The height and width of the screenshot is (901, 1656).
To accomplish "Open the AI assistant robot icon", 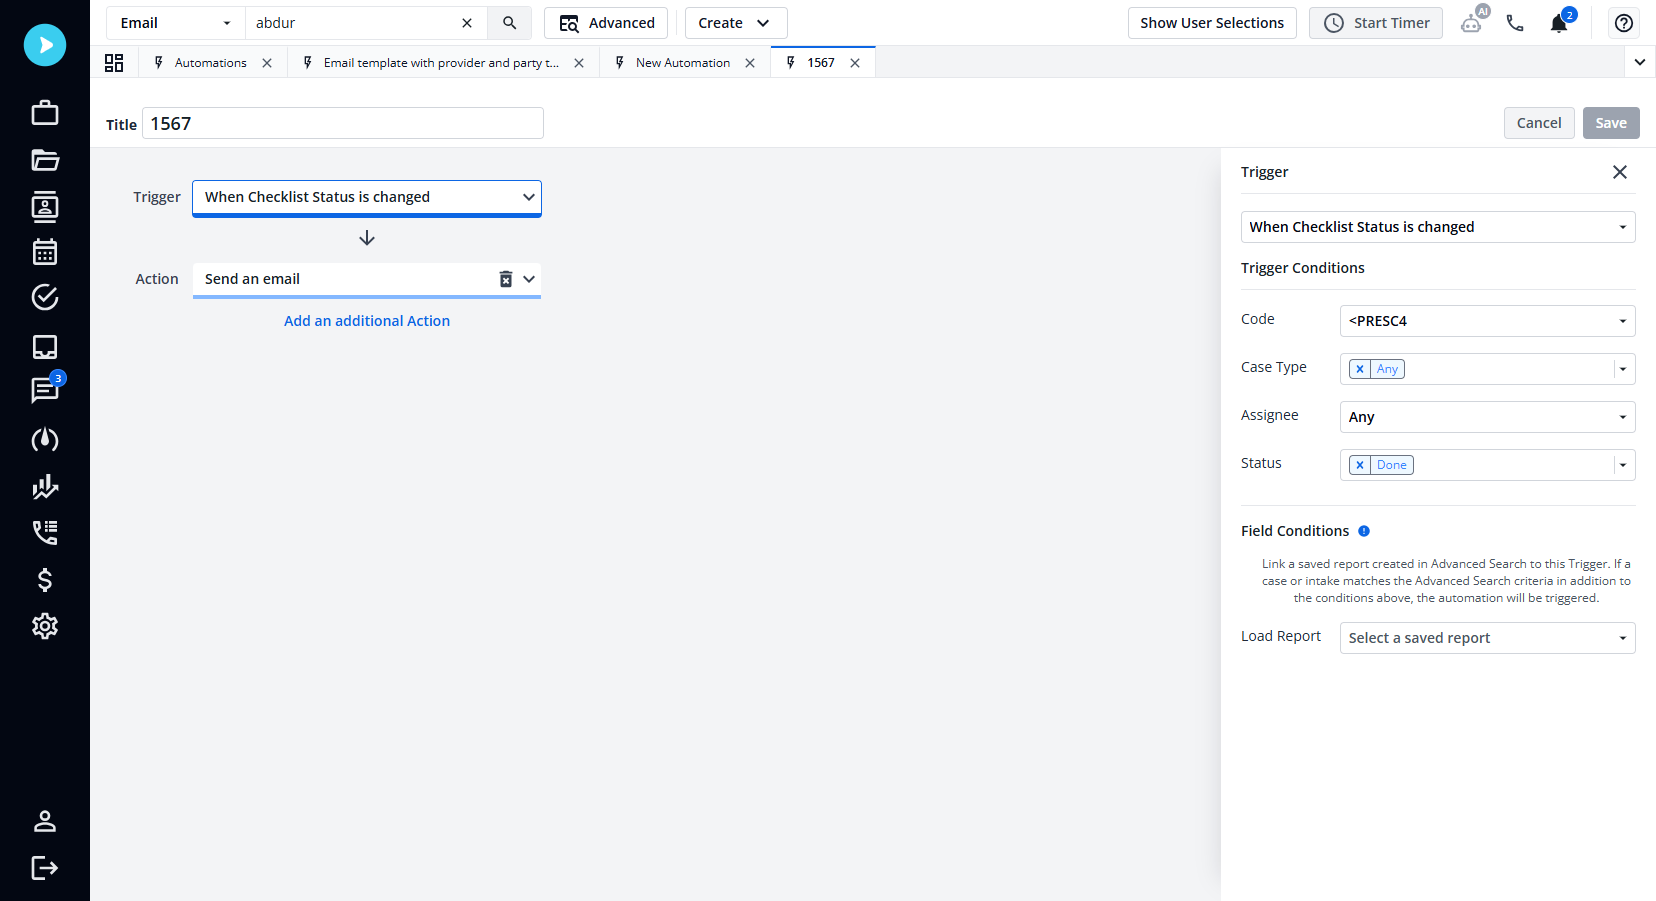I will tap(1472, 22).
